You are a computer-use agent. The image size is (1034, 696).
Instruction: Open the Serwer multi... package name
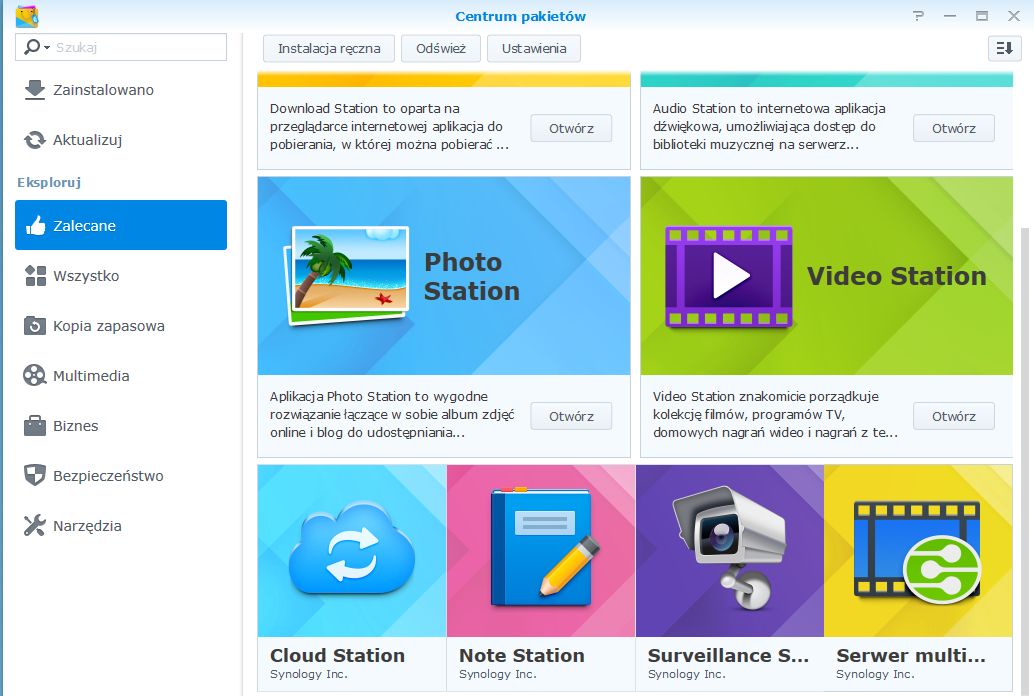[x=911, y=655]
